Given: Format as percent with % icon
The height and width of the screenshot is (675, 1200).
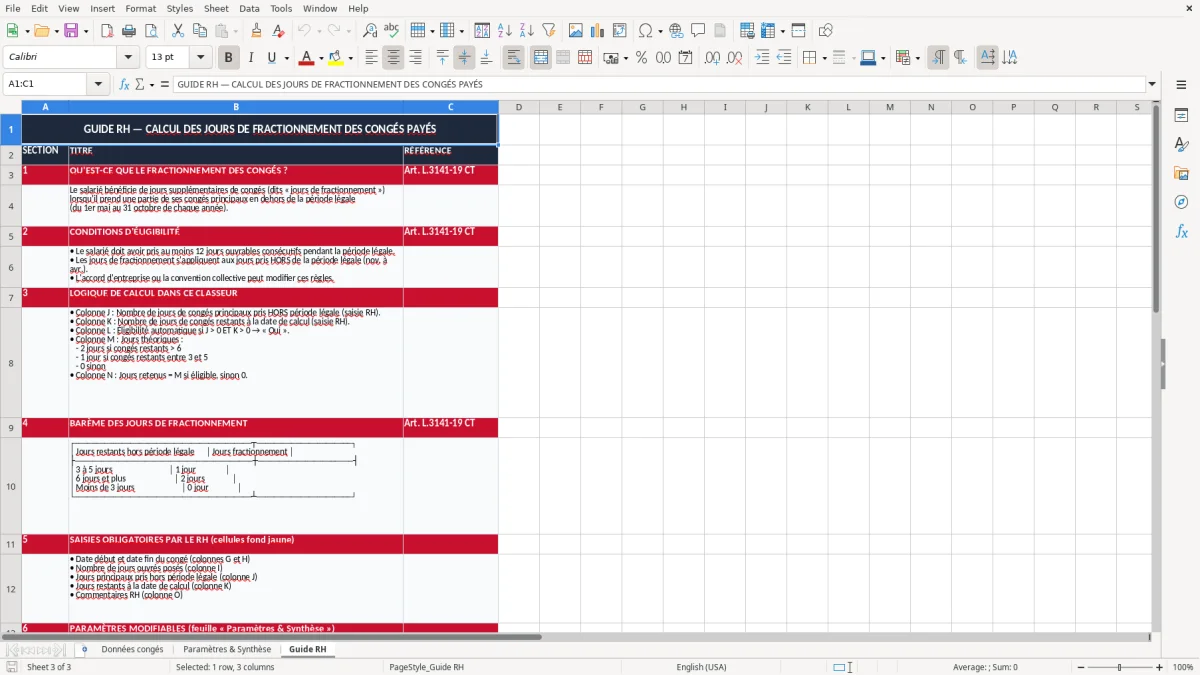Looking at the screenshot, I should [x=641, y=58].
